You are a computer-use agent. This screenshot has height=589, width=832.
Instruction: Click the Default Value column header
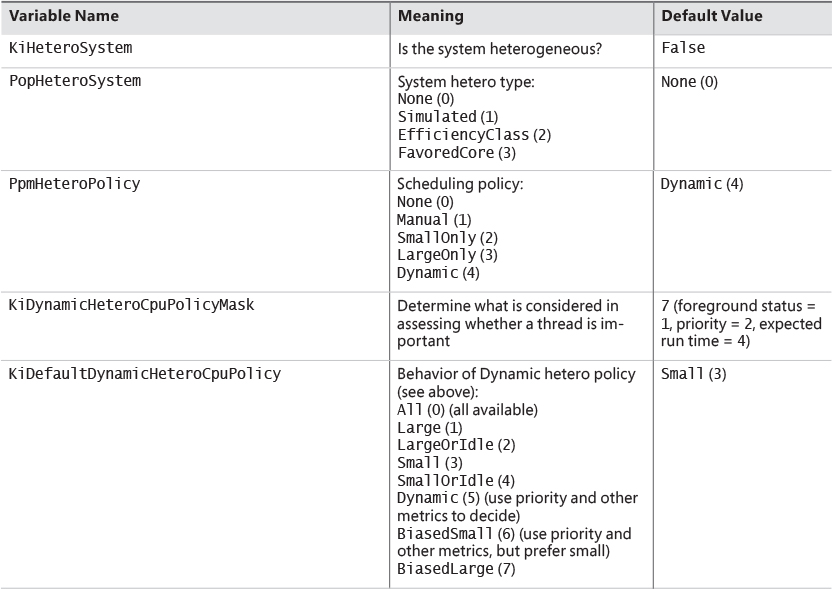point(711,16)
